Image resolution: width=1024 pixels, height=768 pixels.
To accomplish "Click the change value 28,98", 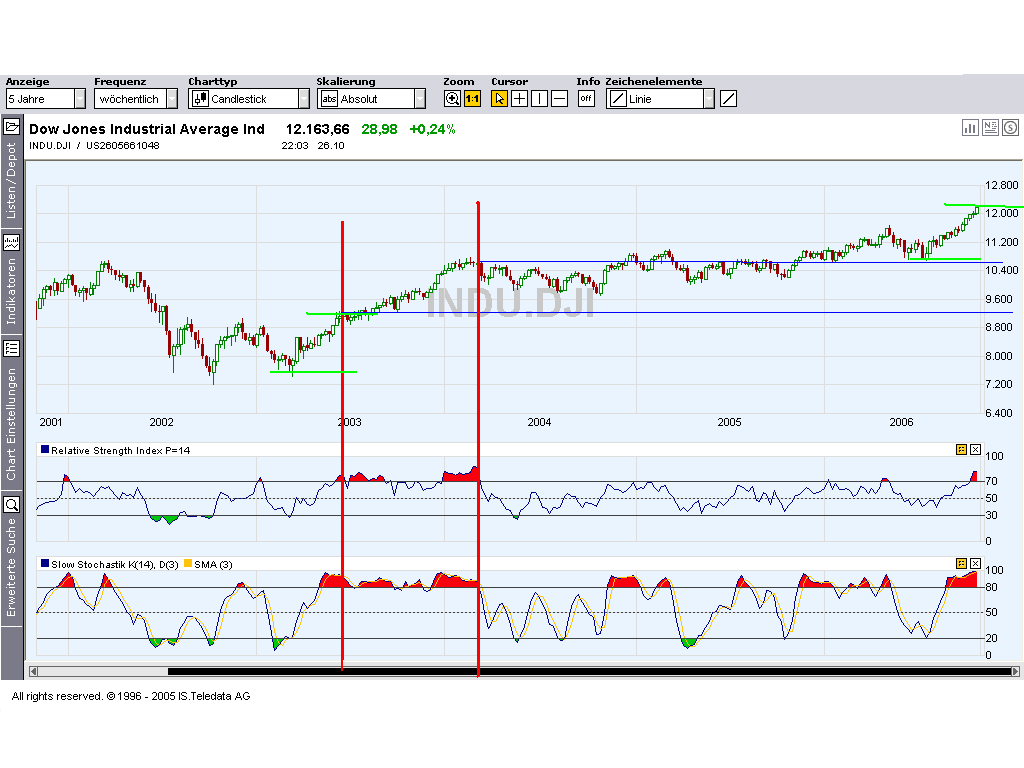I will pyautogui.click(x=379, y=129).
